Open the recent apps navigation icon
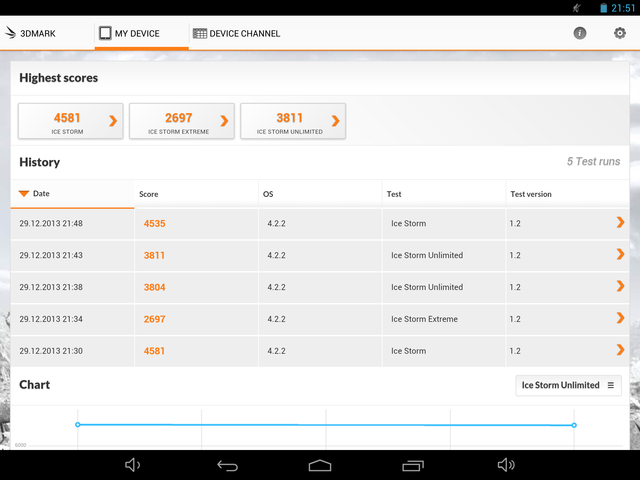The width and height of the screenshot is (640, 480). pos(413,465)
